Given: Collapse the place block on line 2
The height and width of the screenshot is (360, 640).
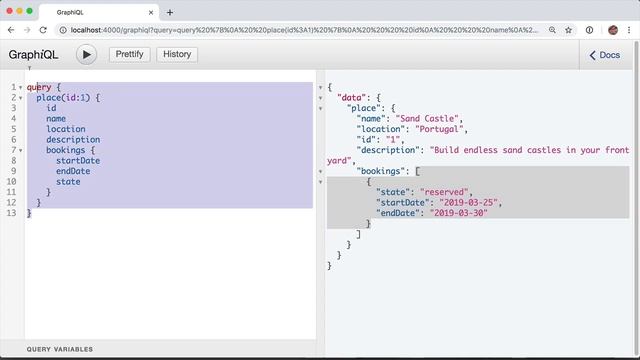Looking at the screenshot, I should [20, 98].
